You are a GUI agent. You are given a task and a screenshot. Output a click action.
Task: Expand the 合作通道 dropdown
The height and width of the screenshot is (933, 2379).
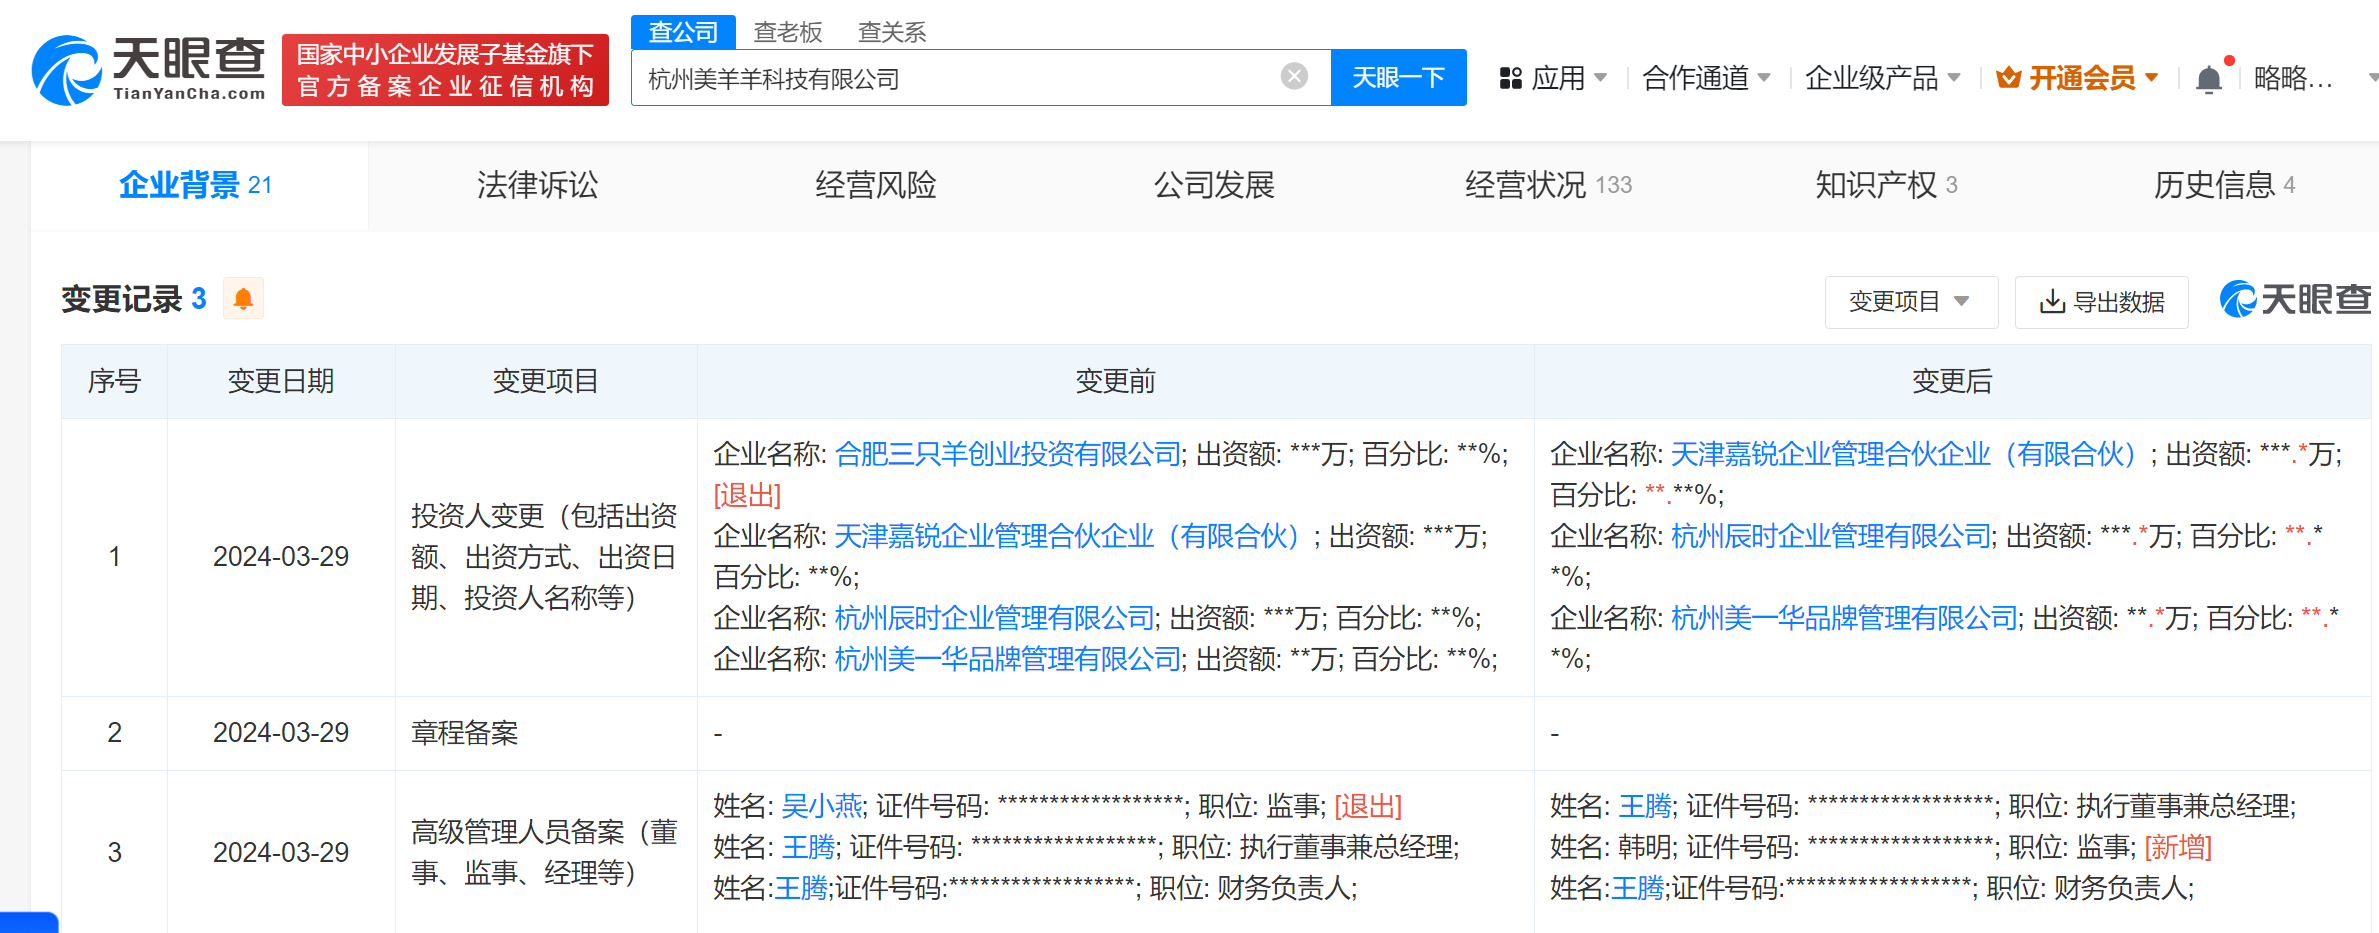click(x=1764, y=77)
